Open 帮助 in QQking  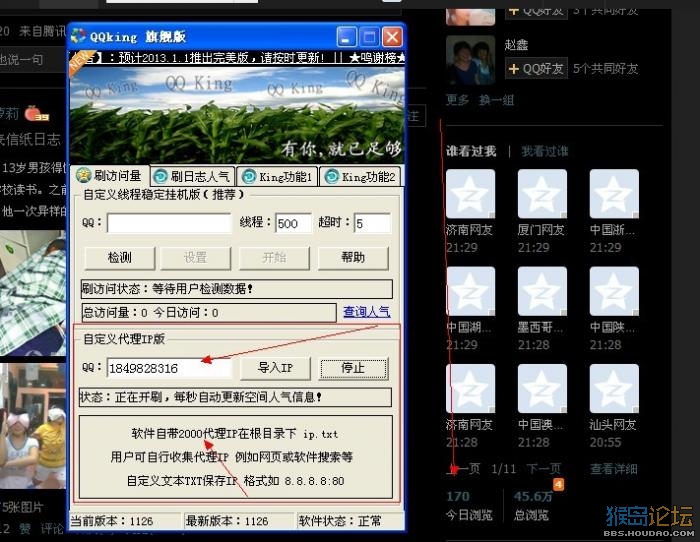[353, 258]
